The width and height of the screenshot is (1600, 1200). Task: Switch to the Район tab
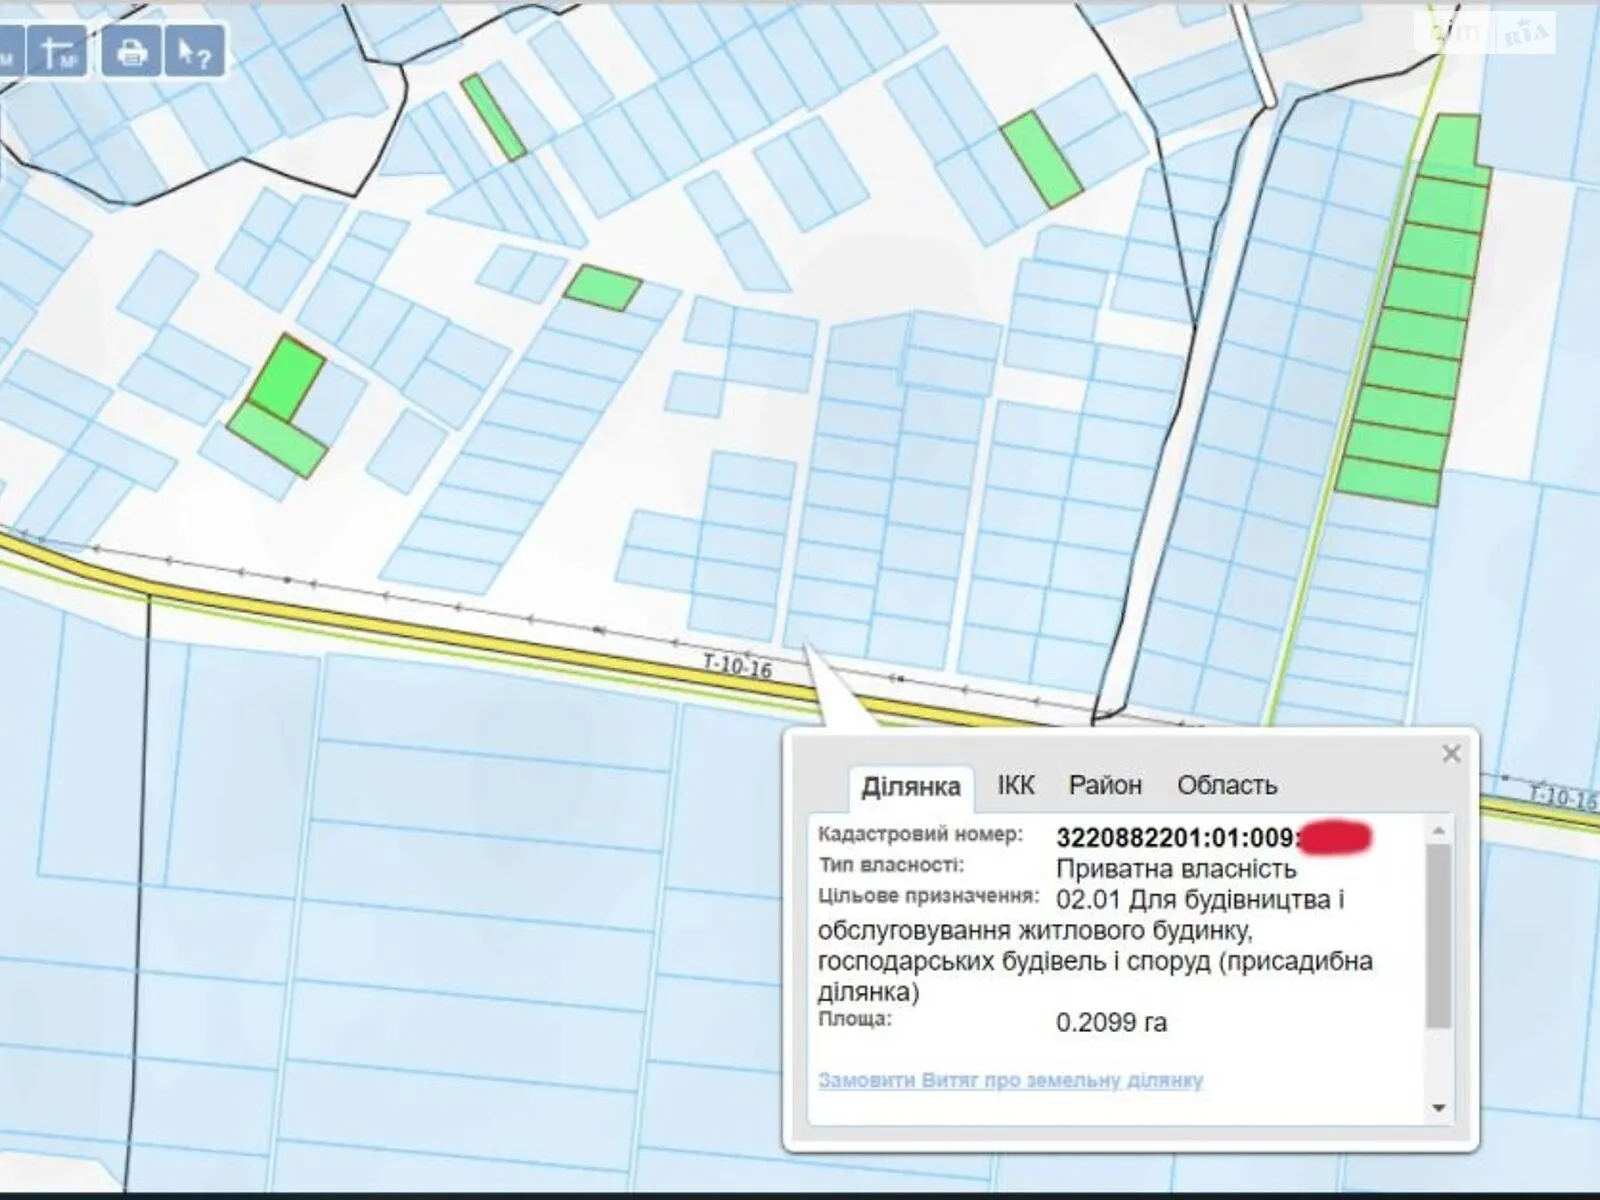click(1105, 785)
